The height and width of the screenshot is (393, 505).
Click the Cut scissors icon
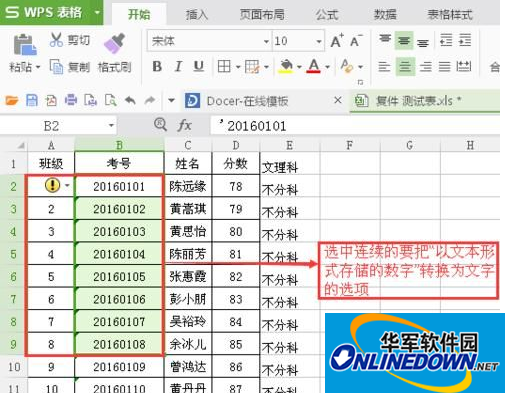[56, 39]
